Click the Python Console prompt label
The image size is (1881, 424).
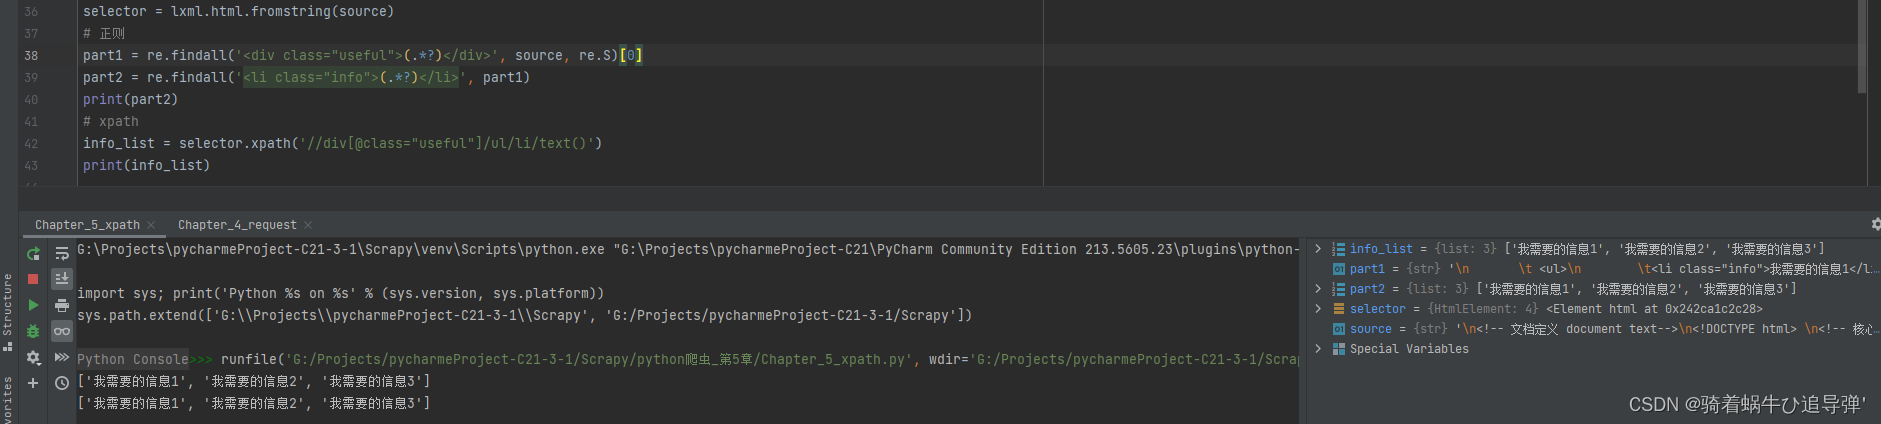pyautogui.click(x=133, y=359)
